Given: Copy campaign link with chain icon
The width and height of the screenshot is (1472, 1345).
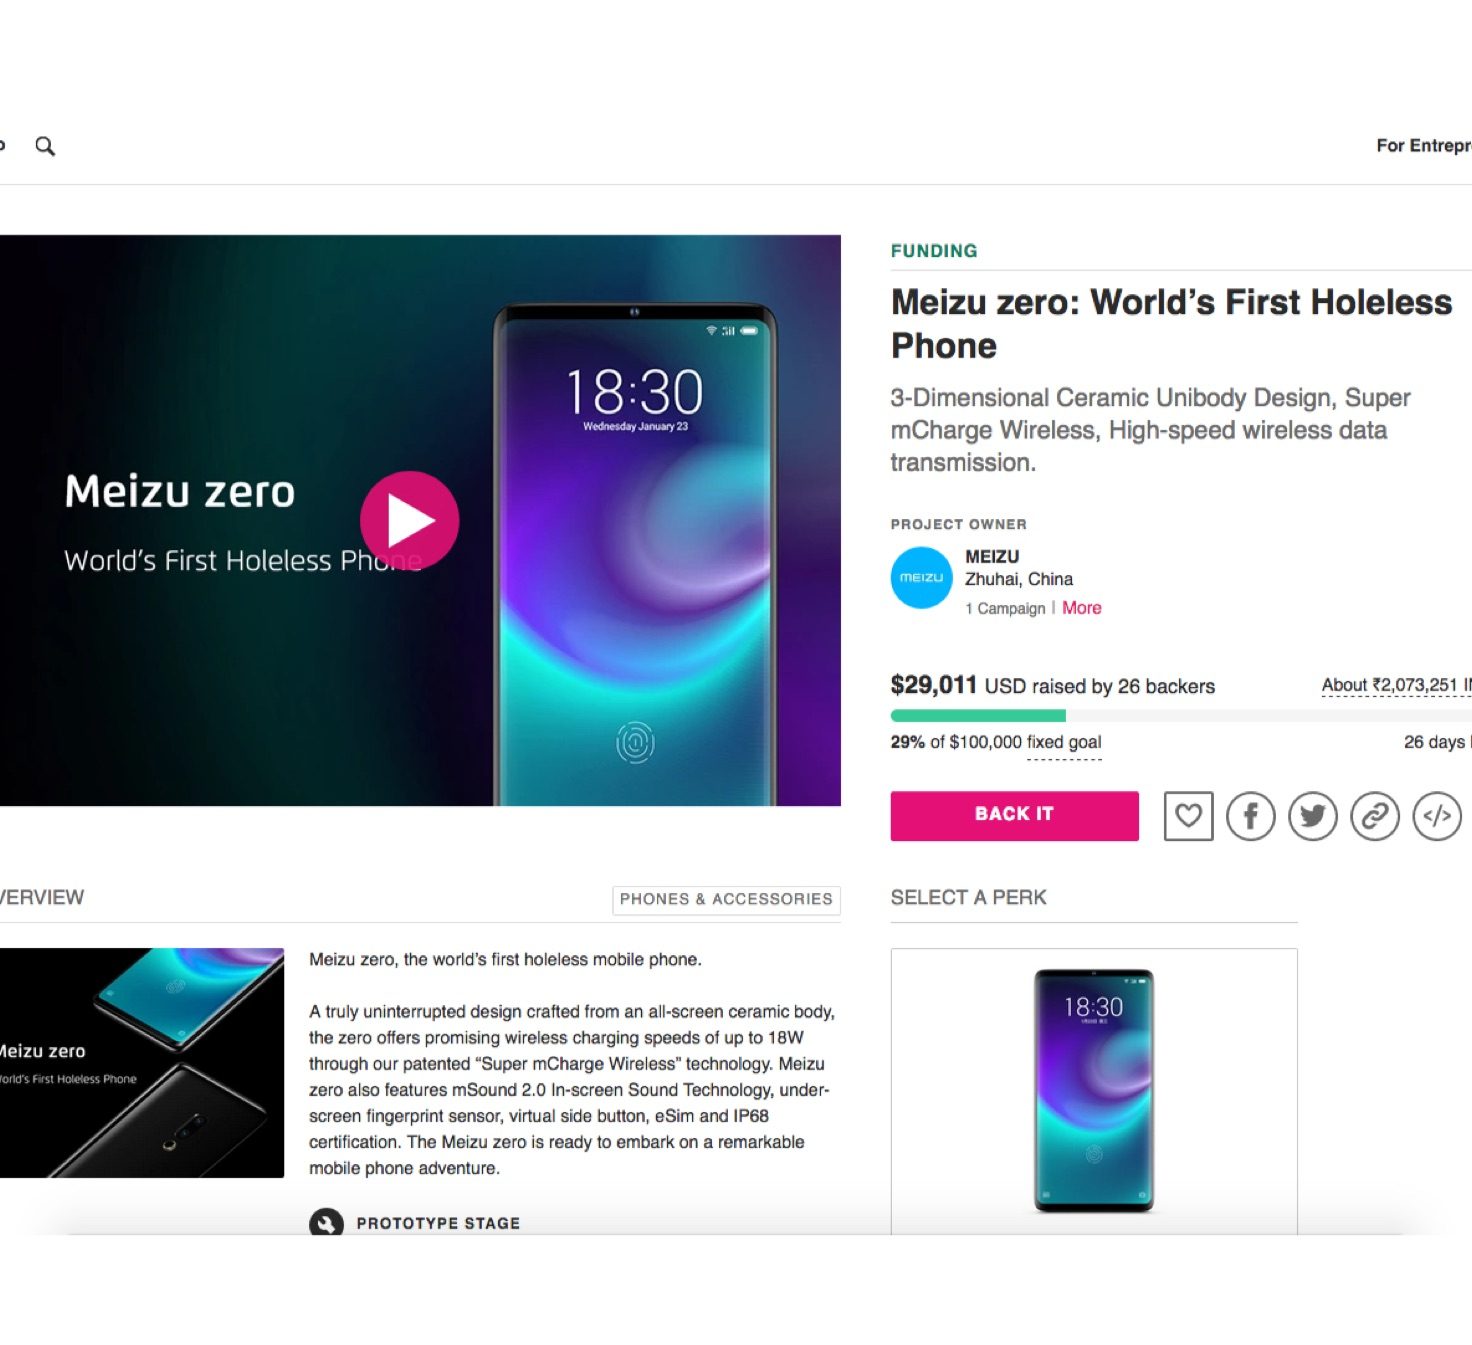Looking at the screenshot, I should click(x=1375, y=816).
